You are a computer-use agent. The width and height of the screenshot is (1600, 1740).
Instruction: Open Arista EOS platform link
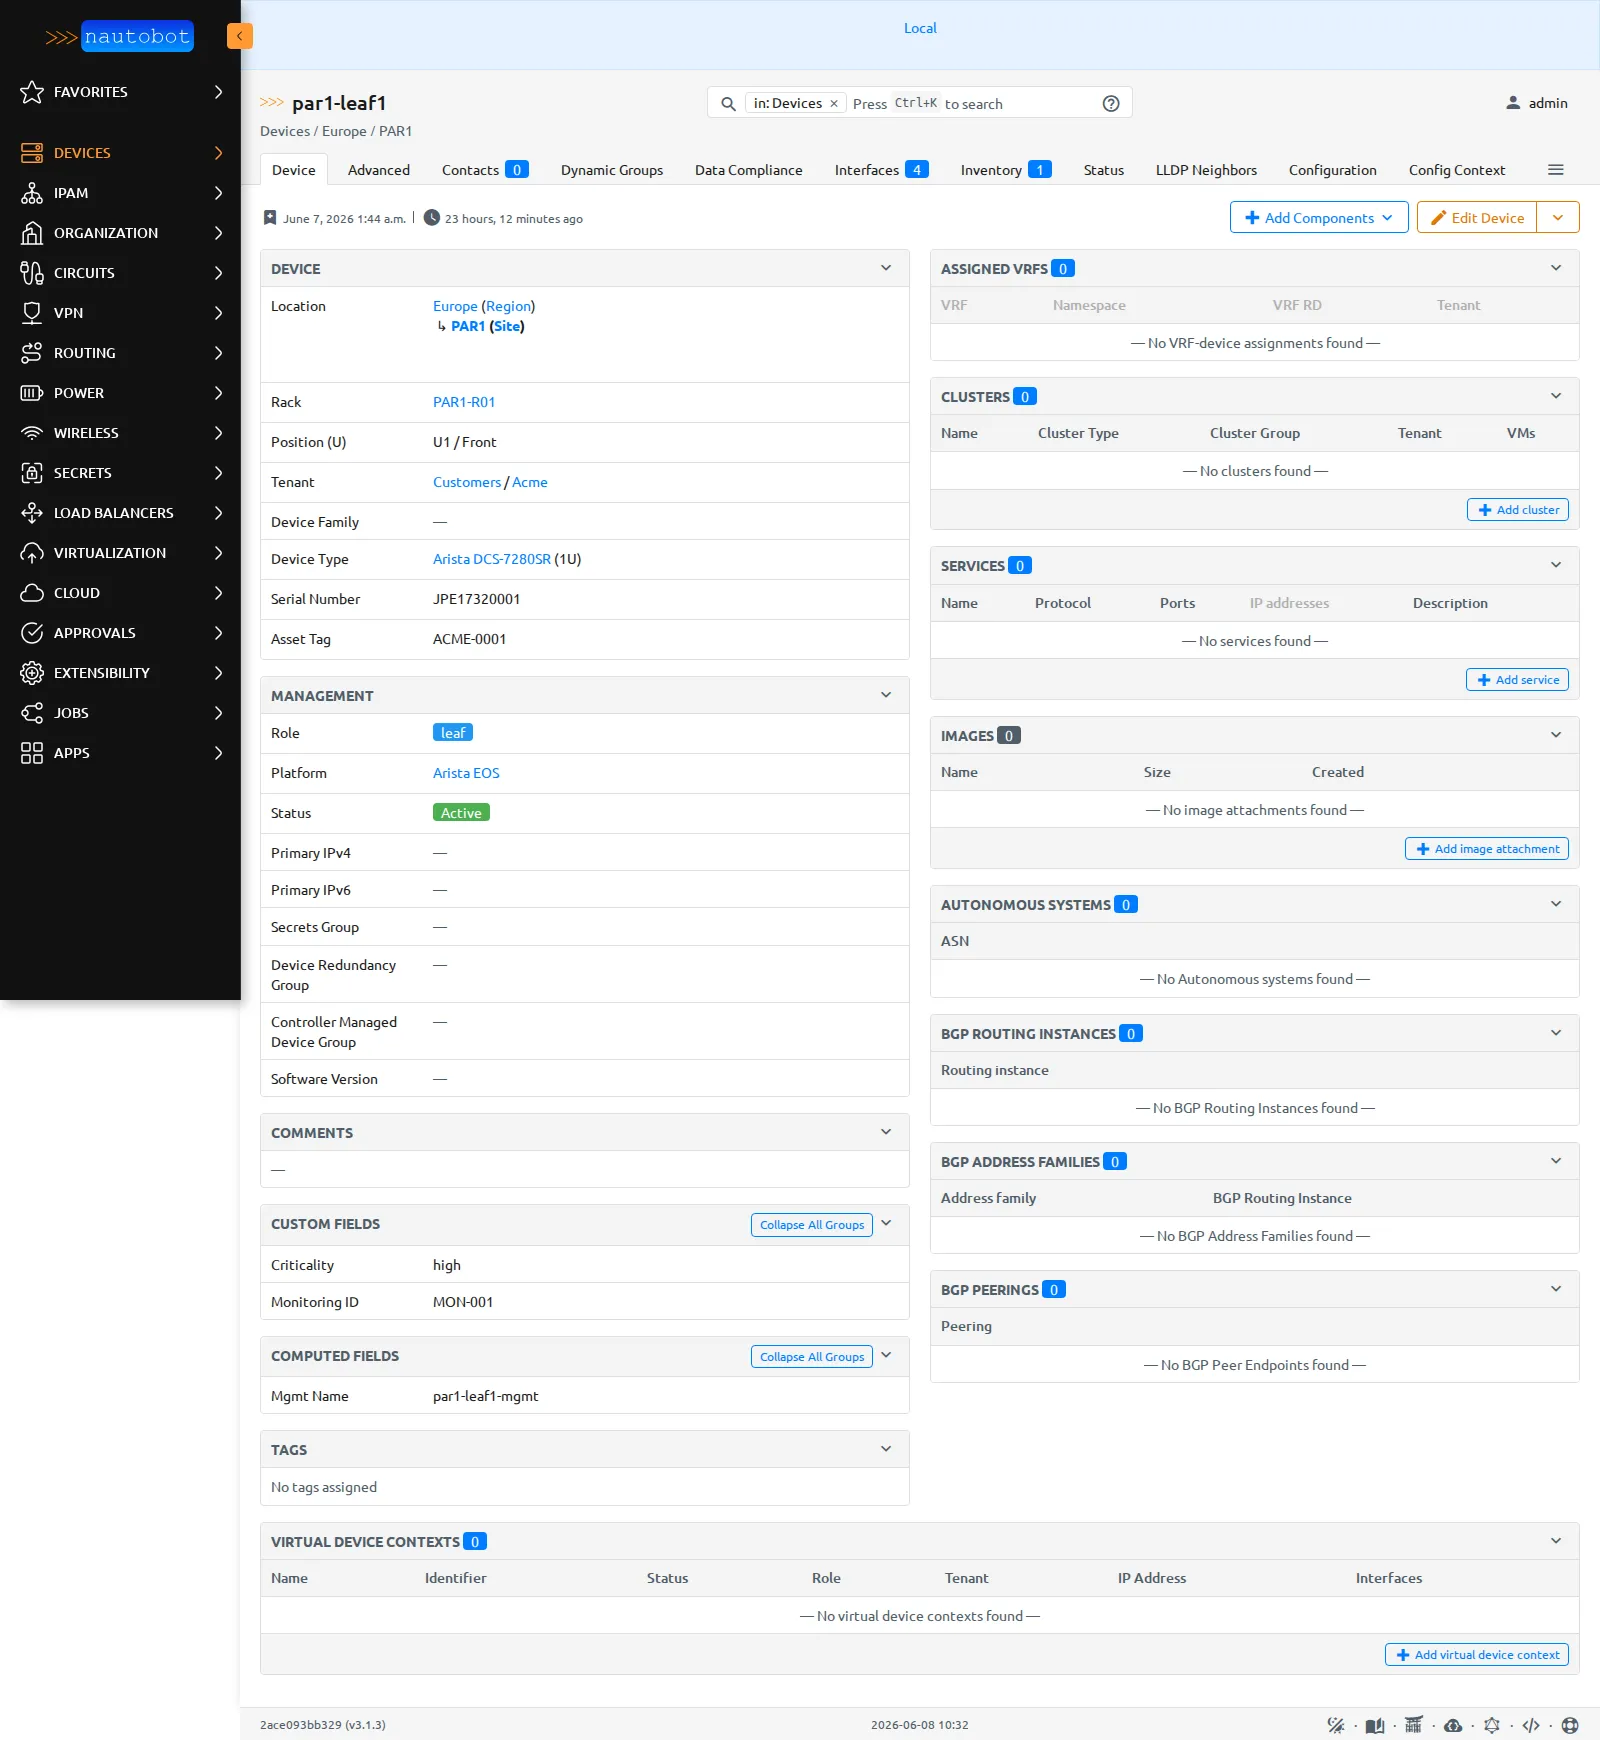click(x=466, y=773)
